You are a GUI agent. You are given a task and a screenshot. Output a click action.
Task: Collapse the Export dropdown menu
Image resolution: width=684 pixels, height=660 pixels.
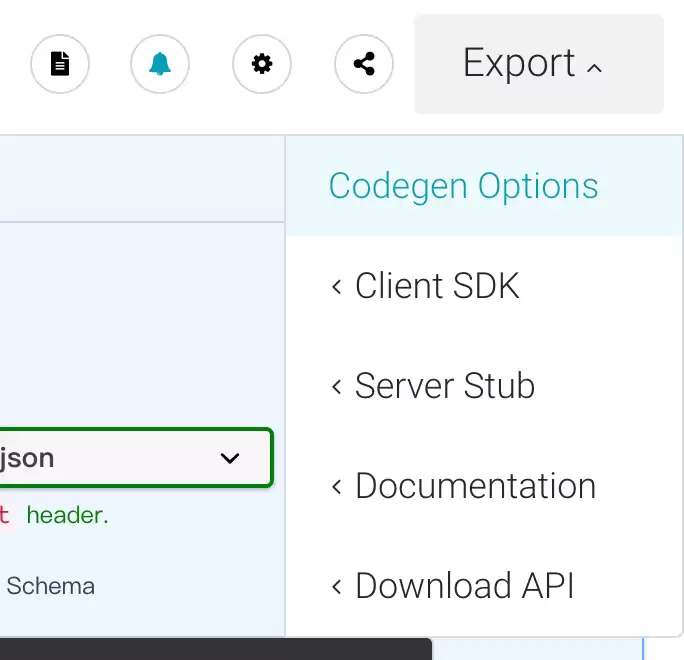539,64
